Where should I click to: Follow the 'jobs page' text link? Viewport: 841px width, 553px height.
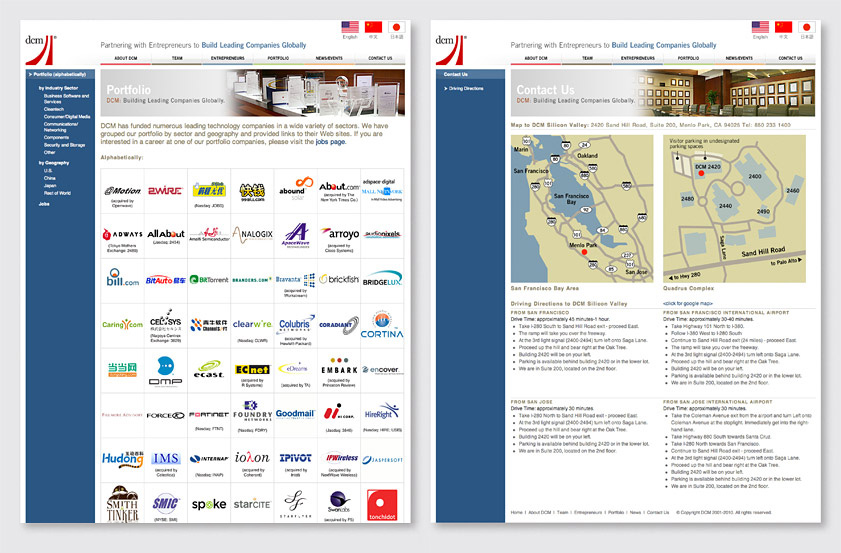(330, 142)
